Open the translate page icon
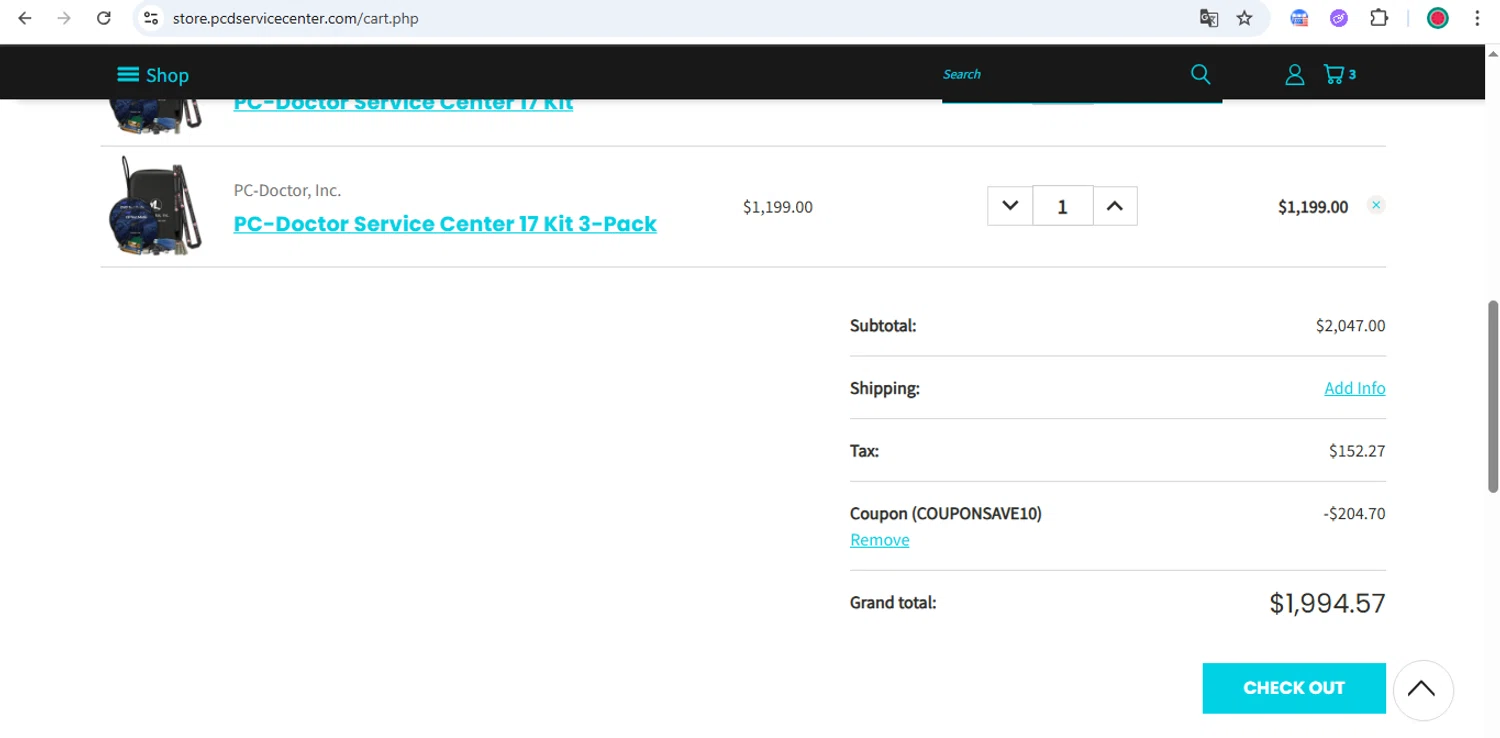Viewport: 1500px width, 738px height. (x=1209, y=18)
